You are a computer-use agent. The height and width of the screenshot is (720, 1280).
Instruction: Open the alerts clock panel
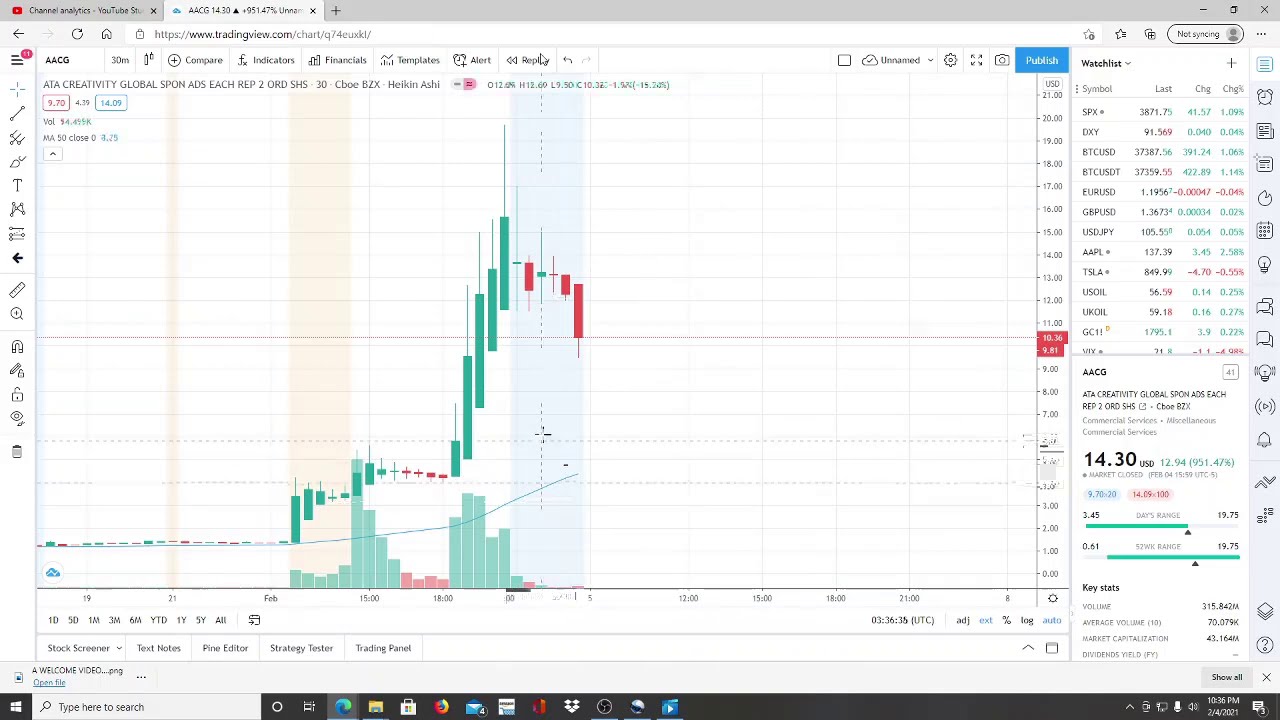pos(1265,97)
